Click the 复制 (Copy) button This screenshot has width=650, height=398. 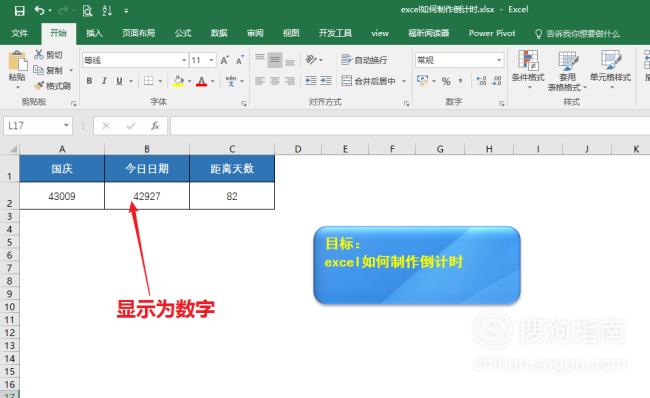(48, 70)
